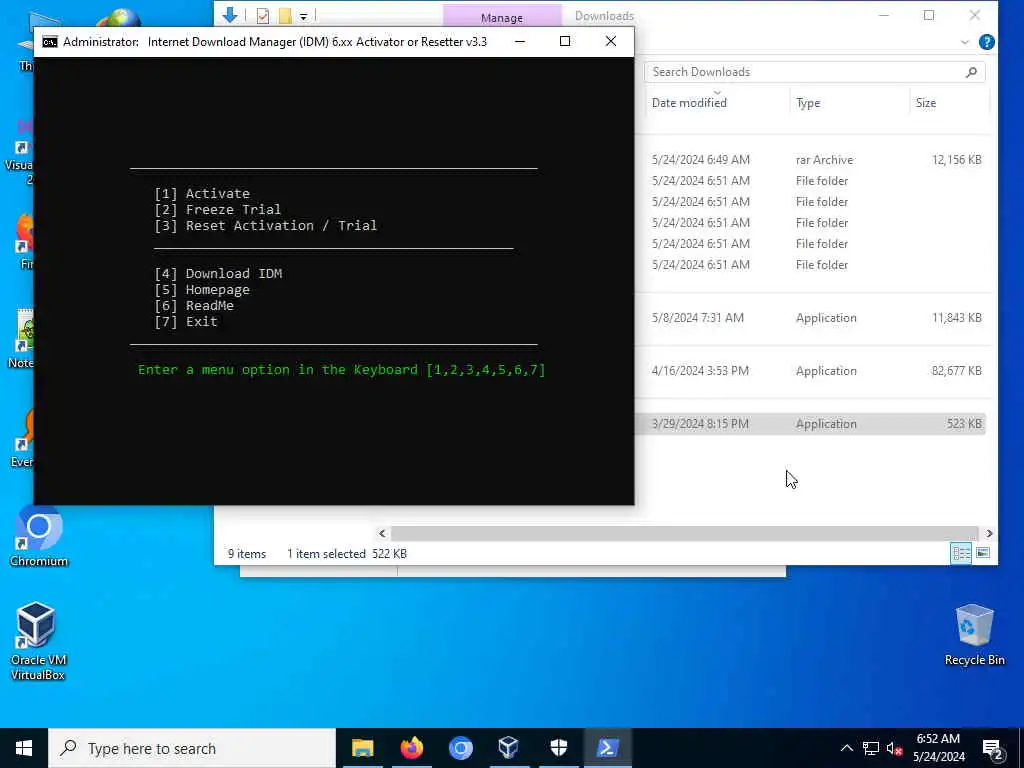Viewport: 1024px width, 768px height.
Task: Open the Recycle Bin on the desktop
Action: 974,635
